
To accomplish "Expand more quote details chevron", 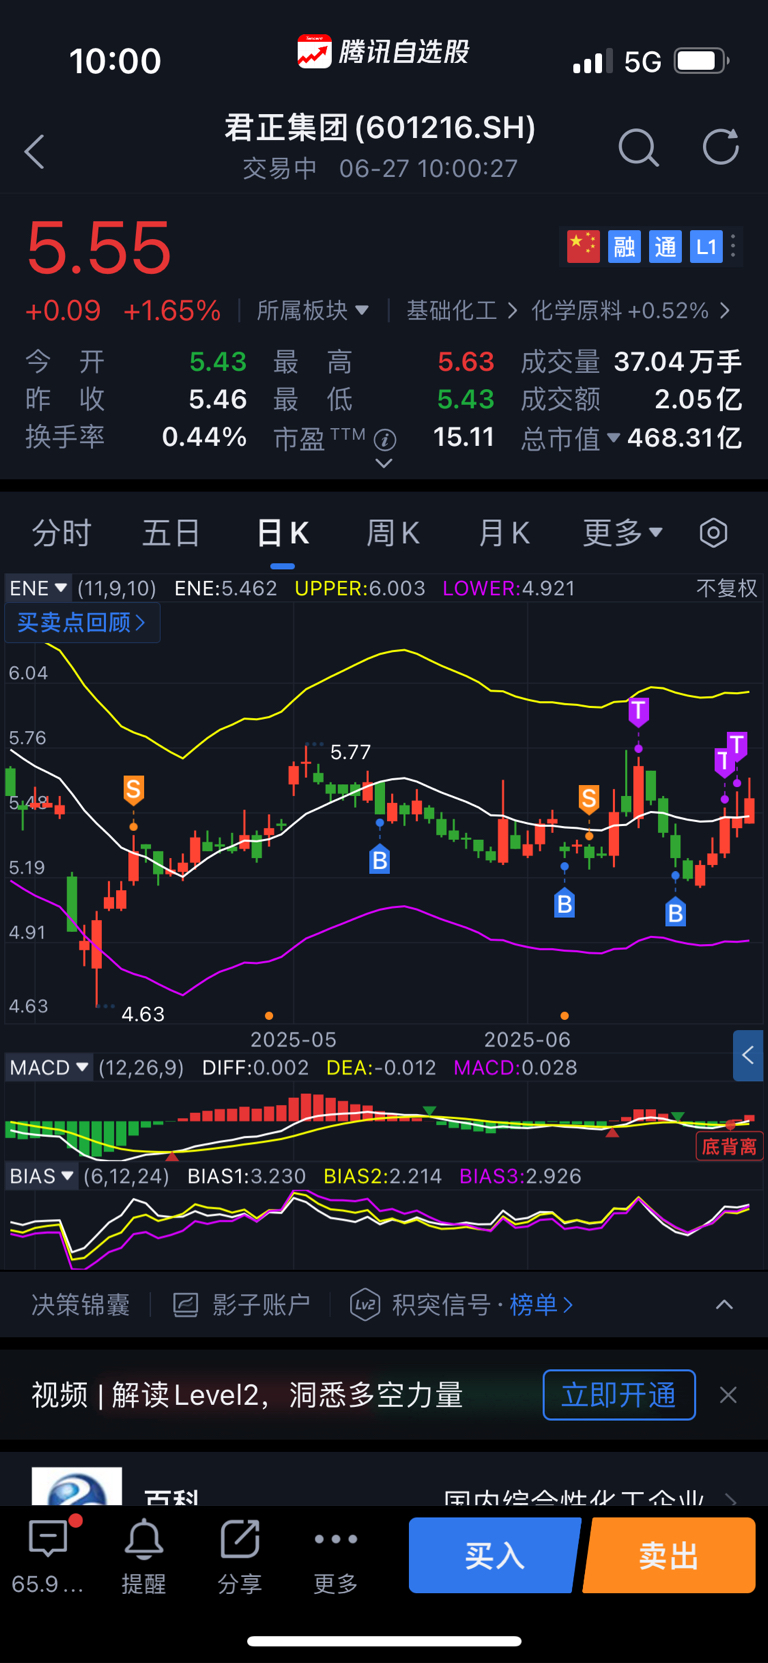I will click(x=384, y=463).
